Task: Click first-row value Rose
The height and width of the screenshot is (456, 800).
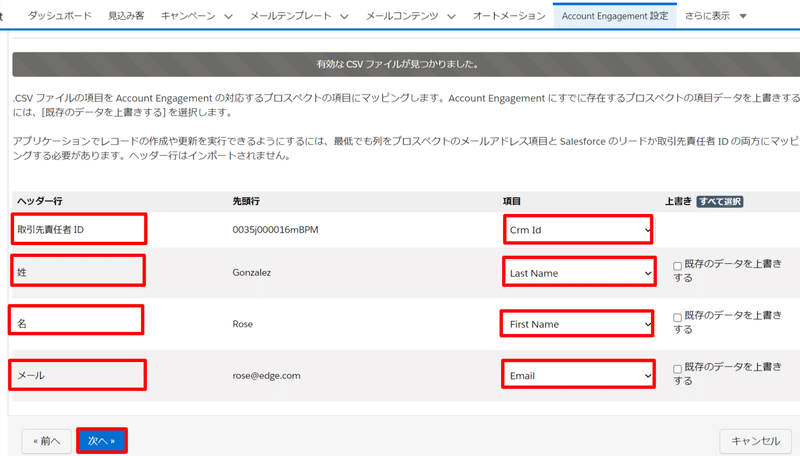Action: coord(242,324)
